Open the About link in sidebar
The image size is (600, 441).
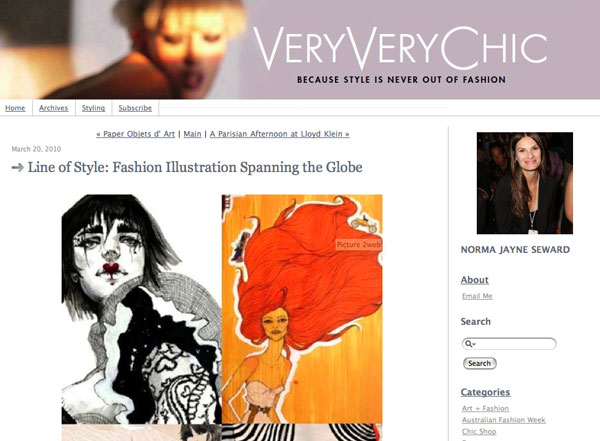pyautogui.click(x=474, y=280)
